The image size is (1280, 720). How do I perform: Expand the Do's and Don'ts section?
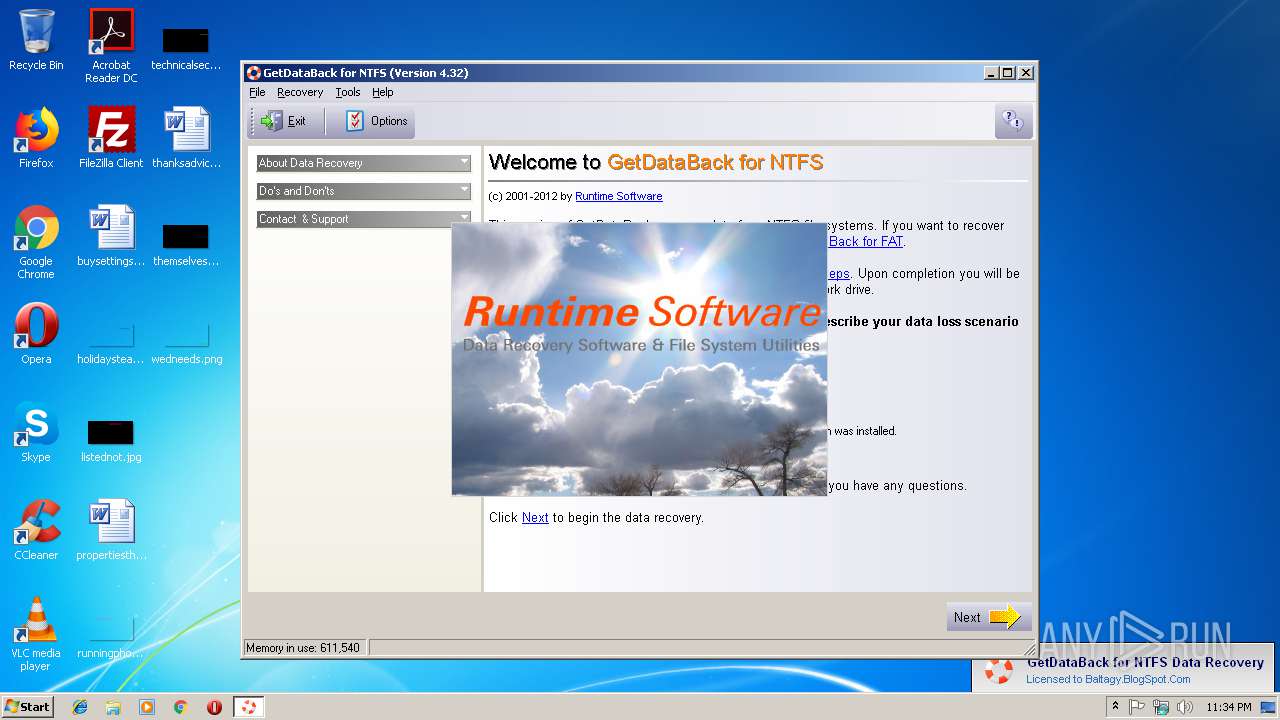point(363,191)
